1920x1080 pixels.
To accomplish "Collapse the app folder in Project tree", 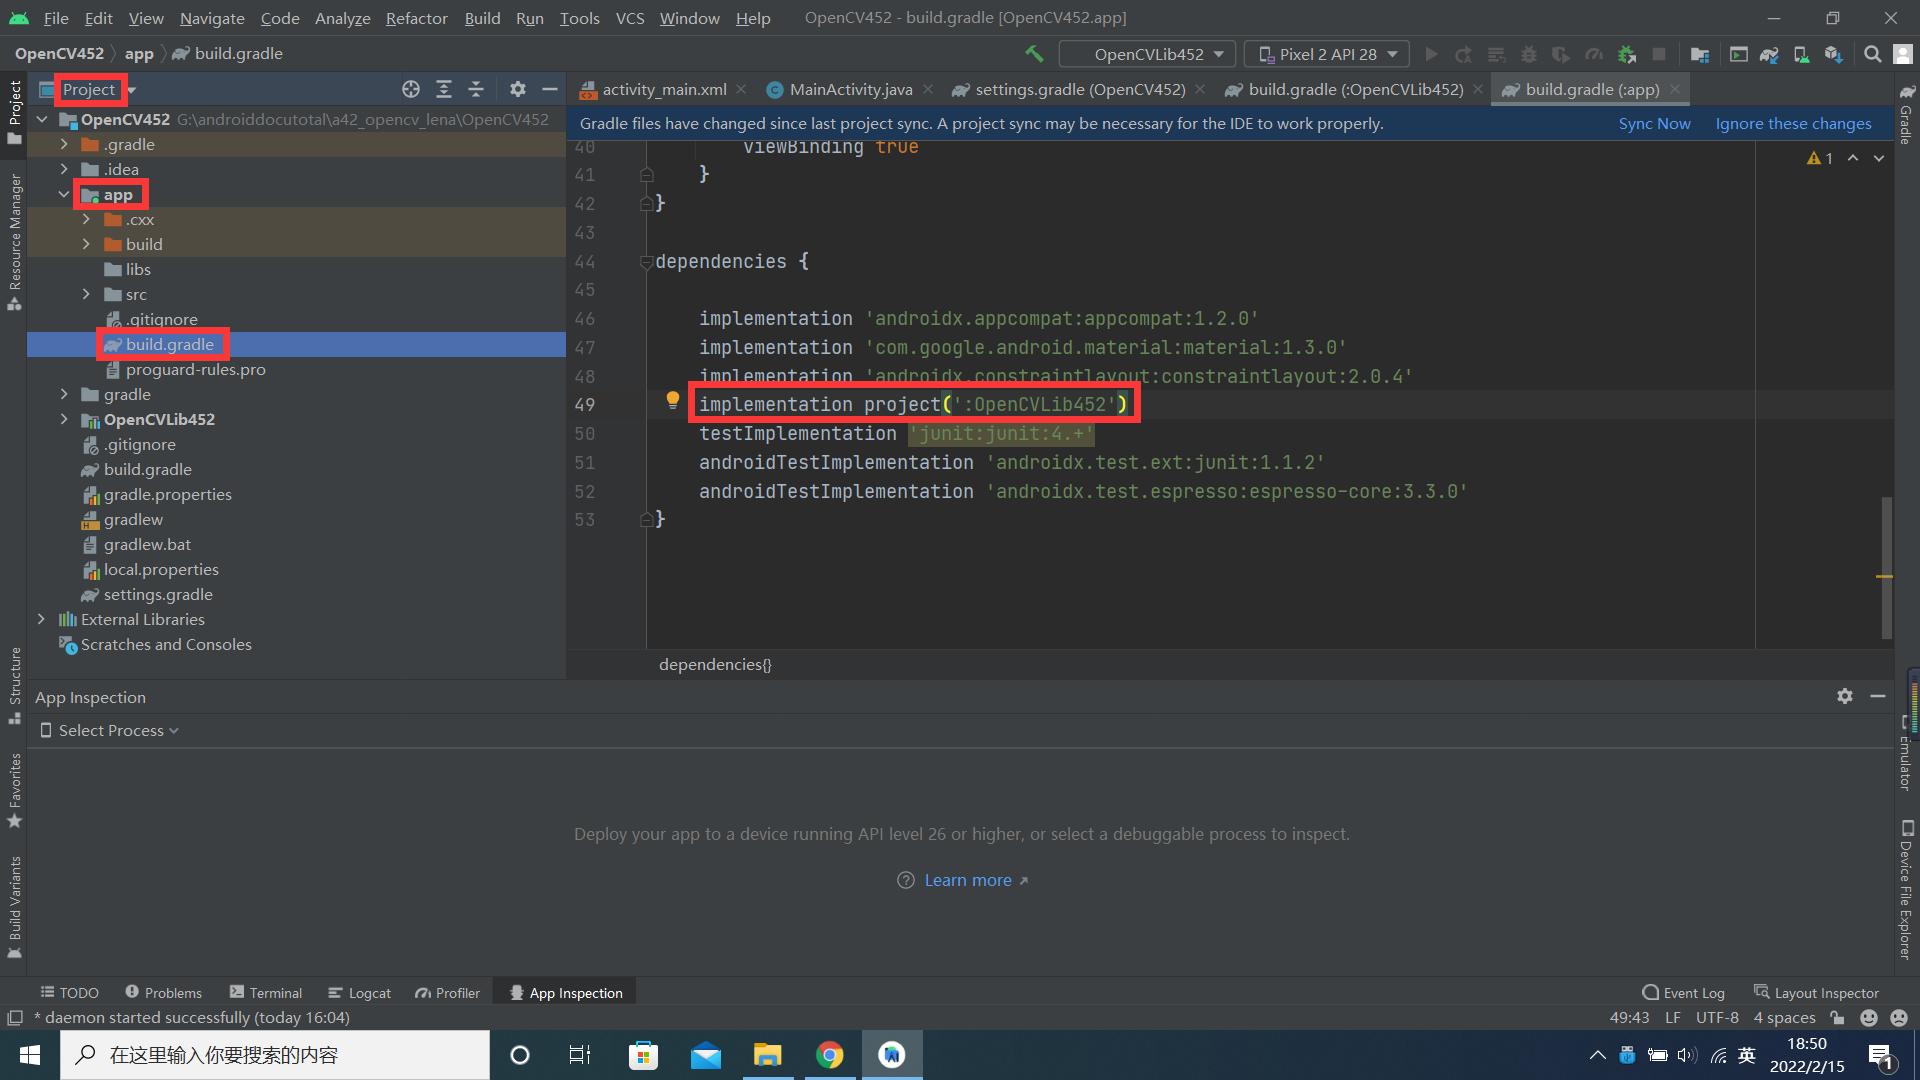I will pyautogui.click(x=63, y=194).
